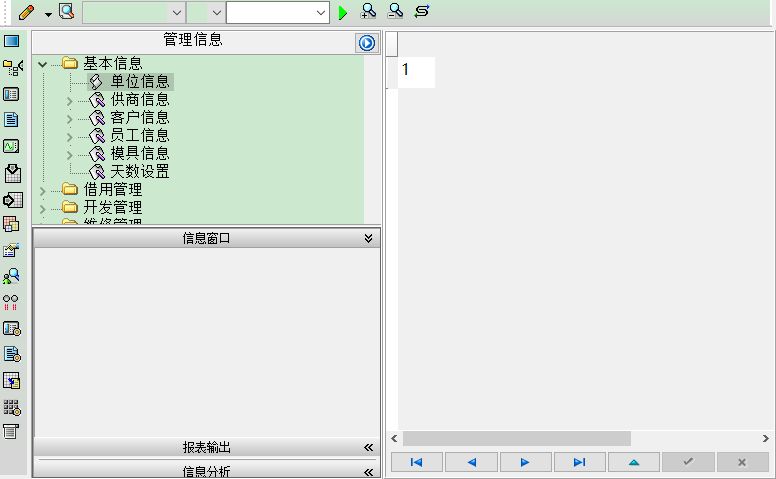Click the 信息窗口 panel header
The image size is (776, 479).
206,239
